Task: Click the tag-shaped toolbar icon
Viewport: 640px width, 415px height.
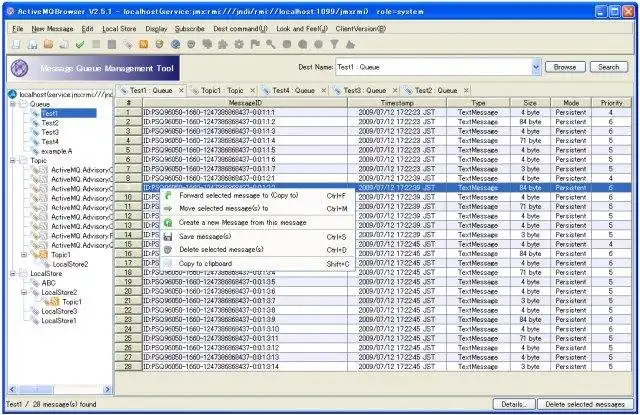Action: (x=128, y=44)
